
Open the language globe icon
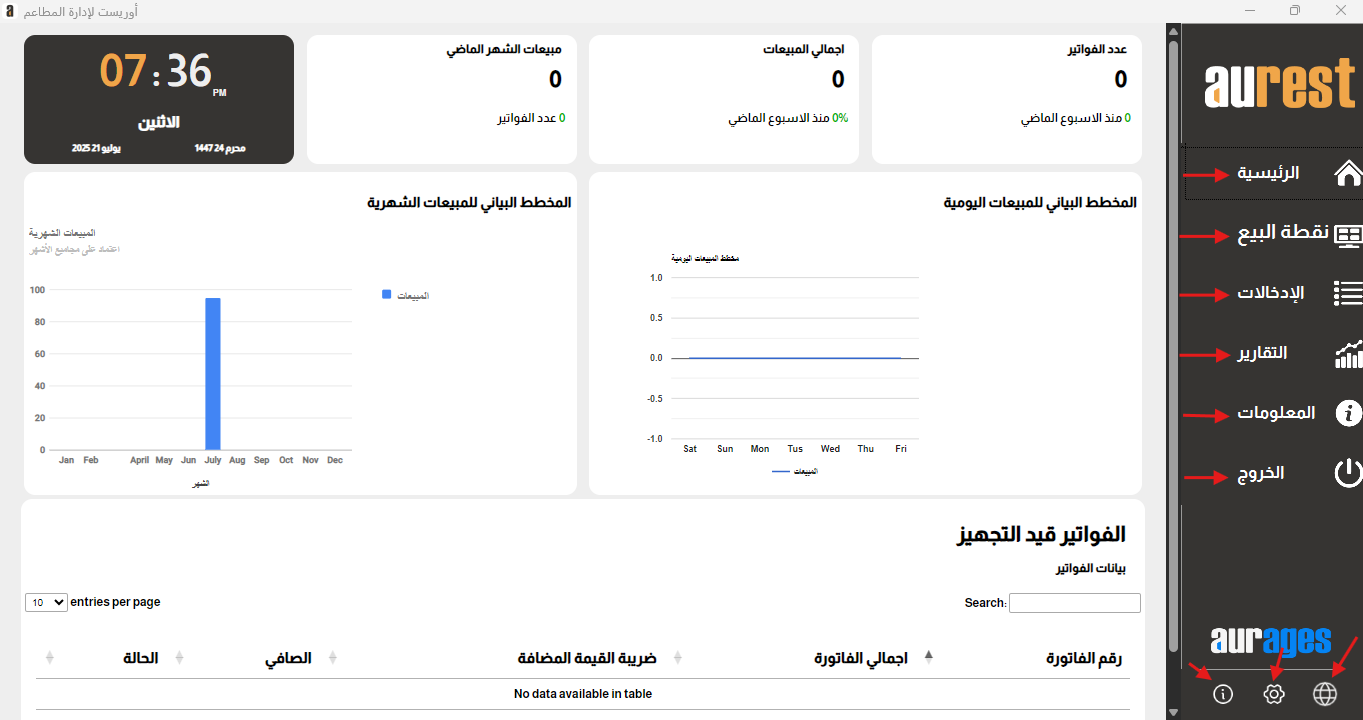coord(1324,694)
